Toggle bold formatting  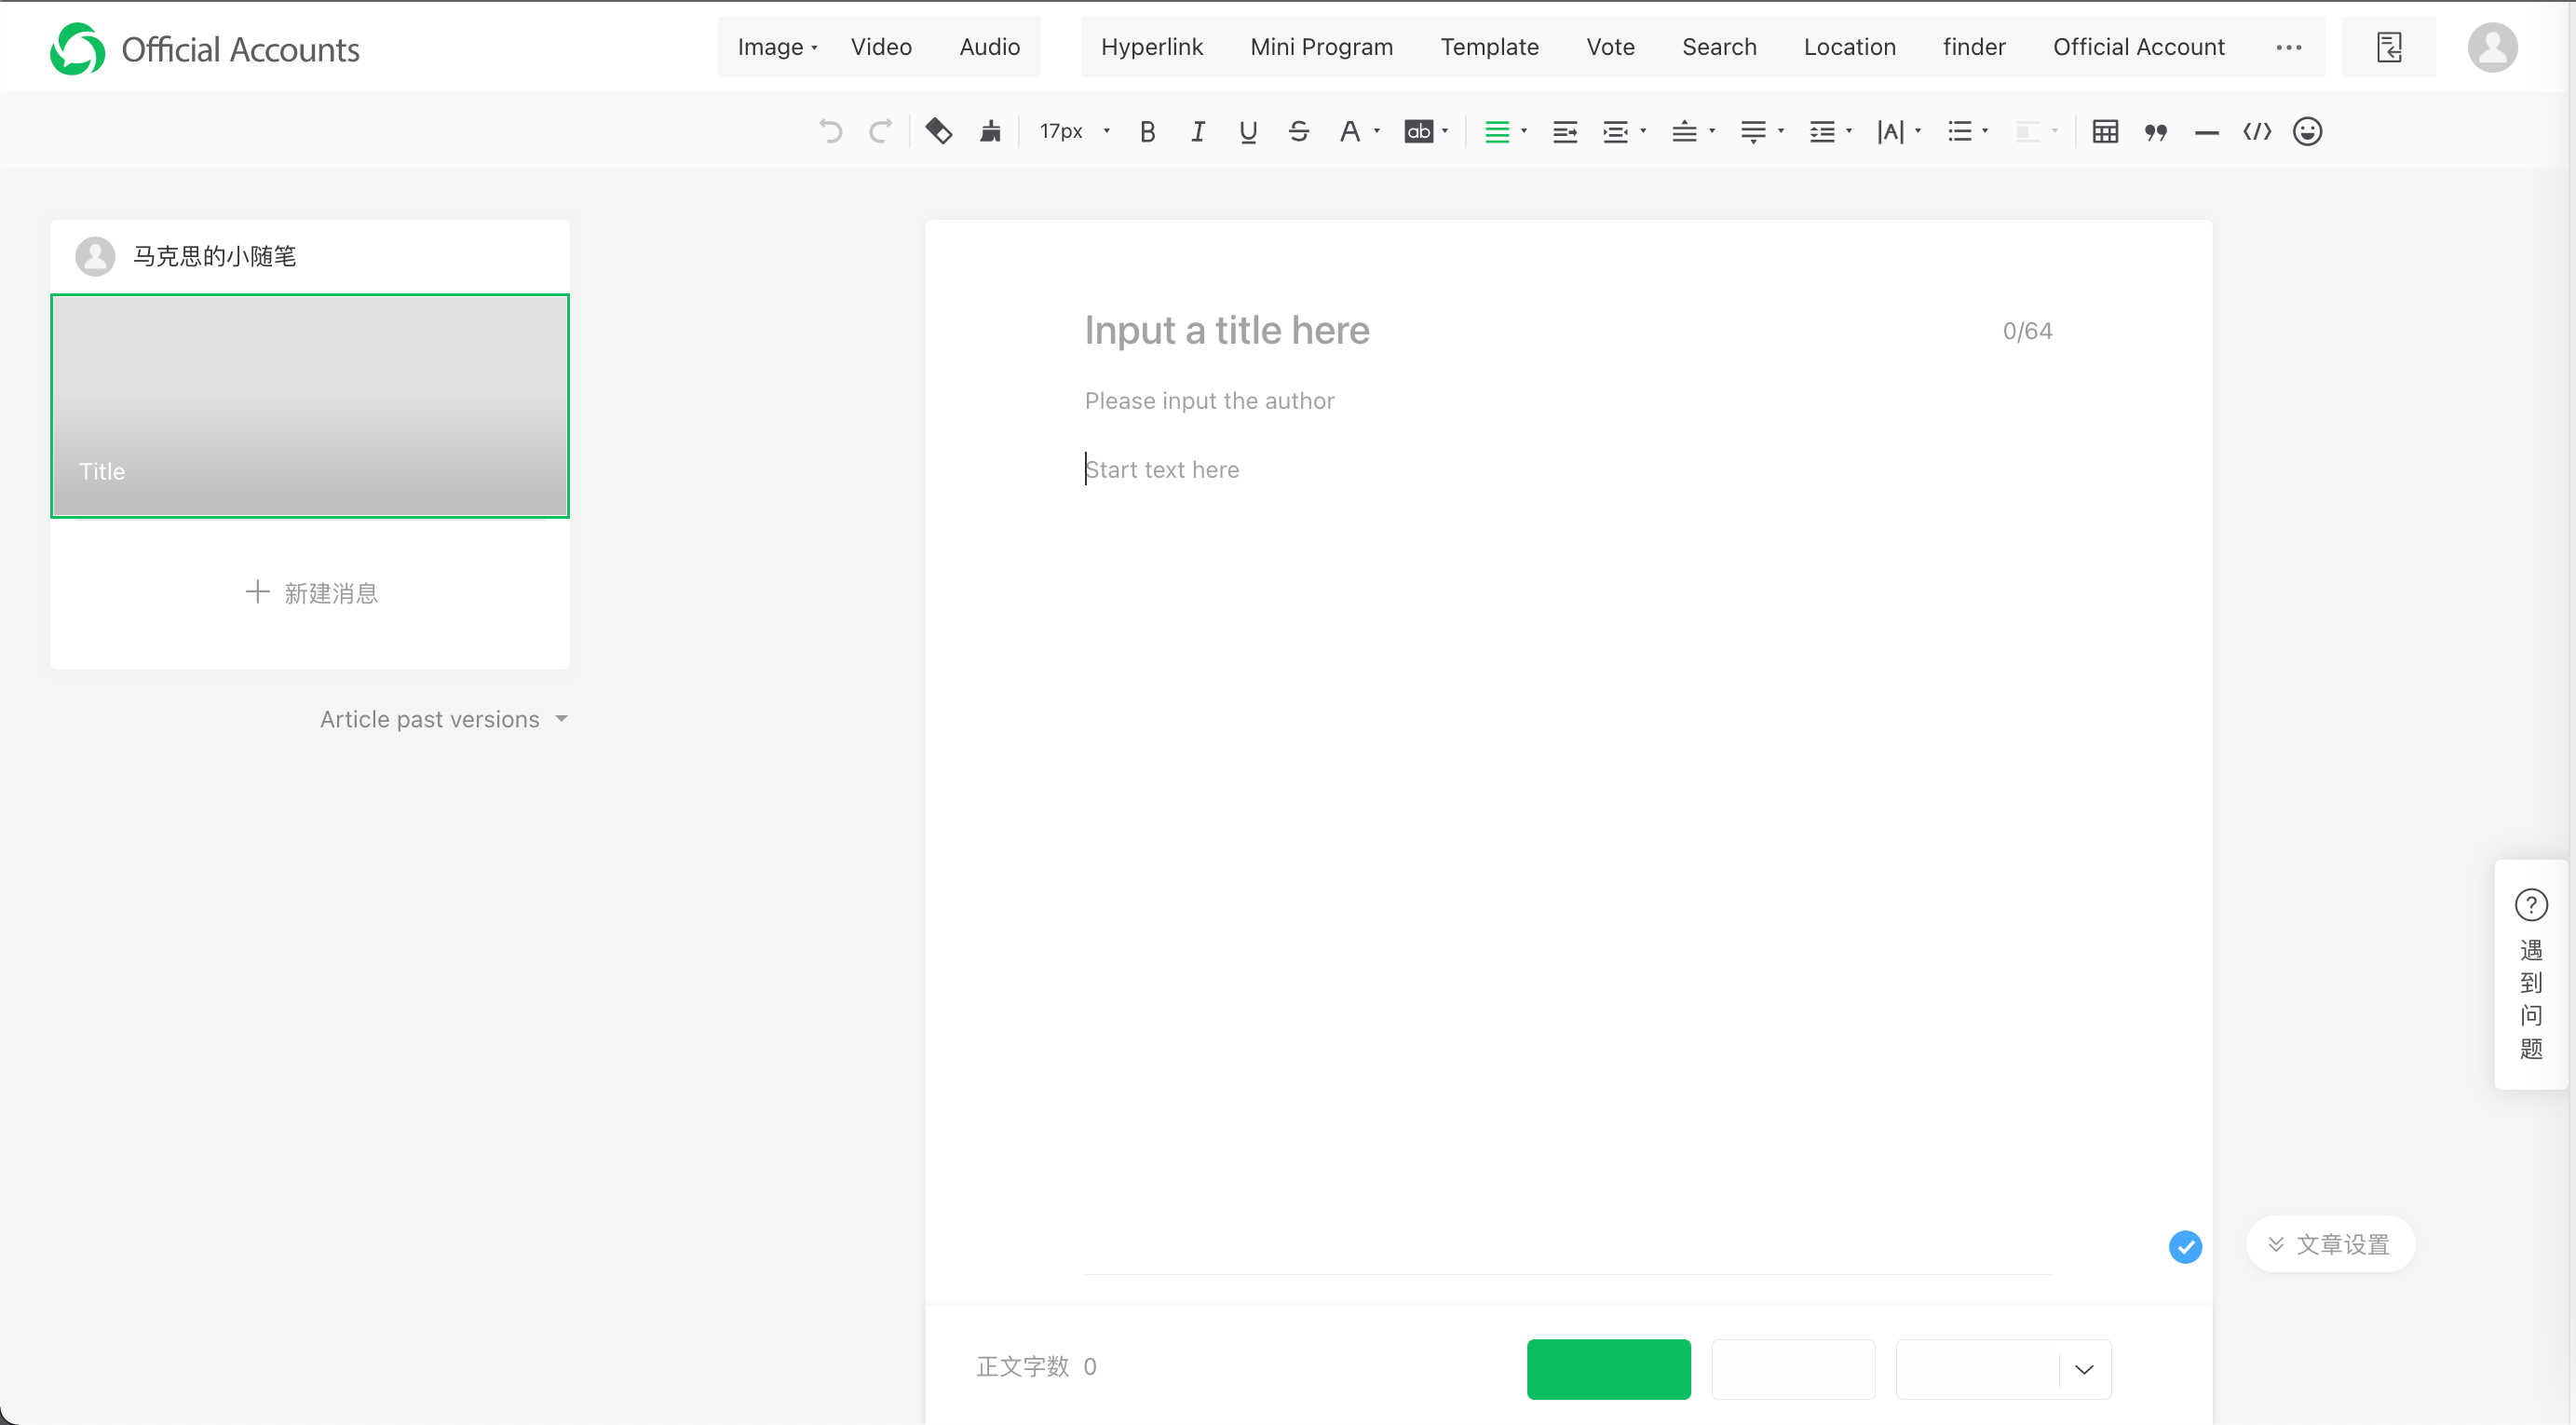(1147, 131)
